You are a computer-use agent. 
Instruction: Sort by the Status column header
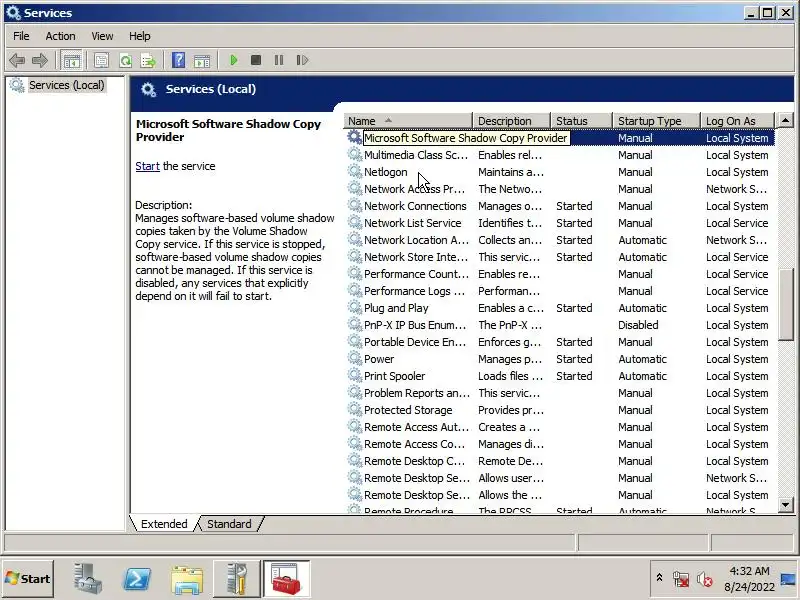[582, 121]
